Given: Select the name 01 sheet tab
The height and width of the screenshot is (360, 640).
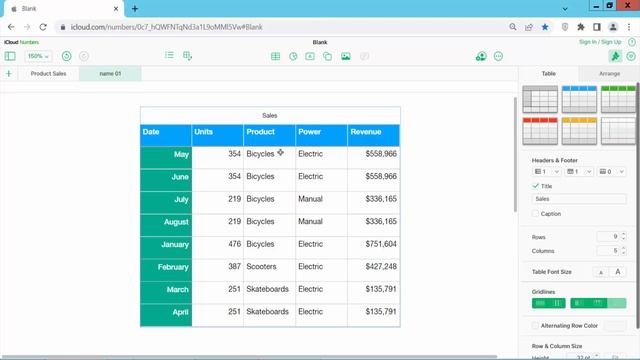Looking at the screenshot, I should tap(110, 73).
